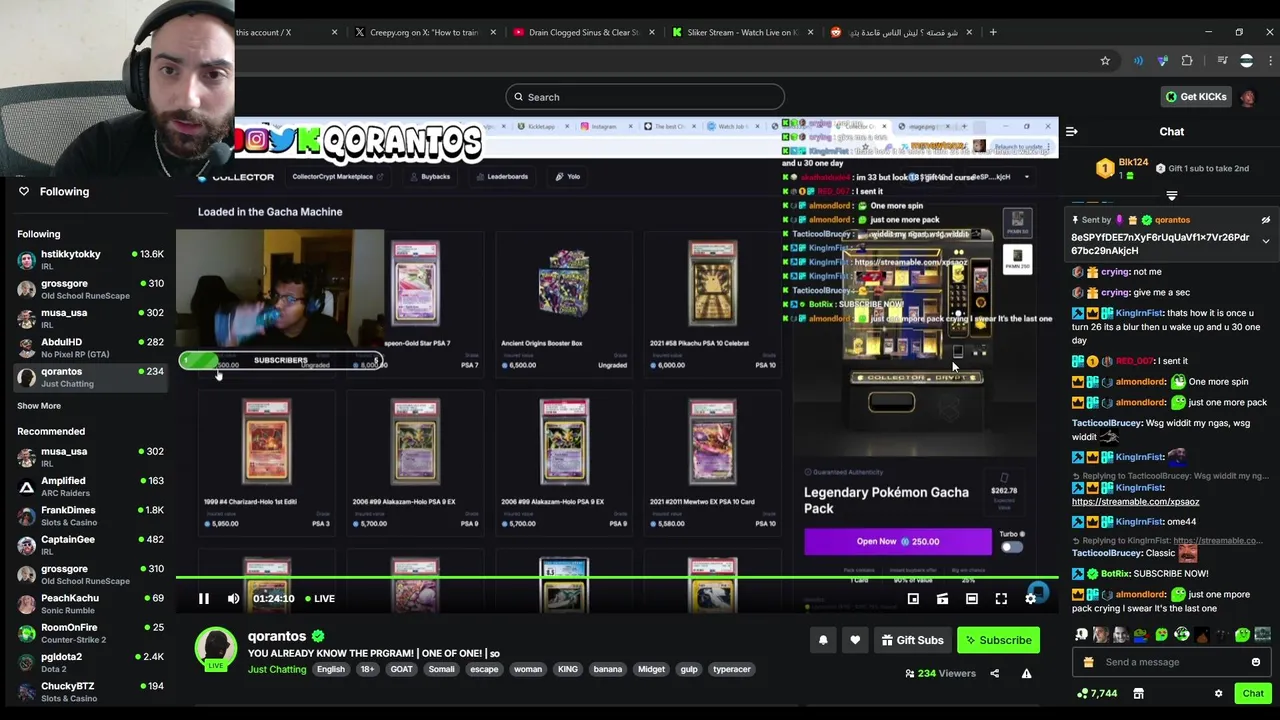Open the browser three-dot menu
Screen dimensions: 1280x720
1271,61
